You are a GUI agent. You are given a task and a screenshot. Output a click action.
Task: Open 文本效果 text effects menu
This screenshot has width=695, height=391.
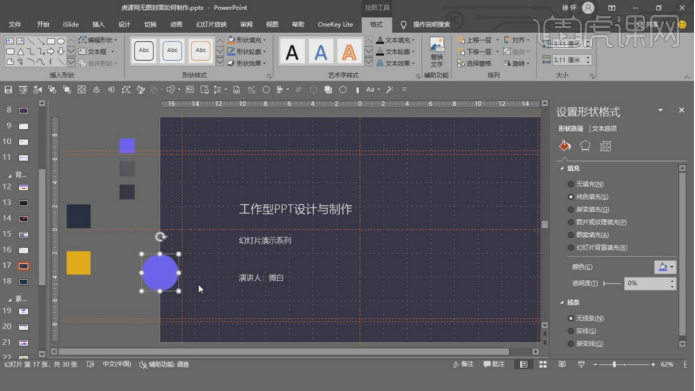click(x=396, y=63)
